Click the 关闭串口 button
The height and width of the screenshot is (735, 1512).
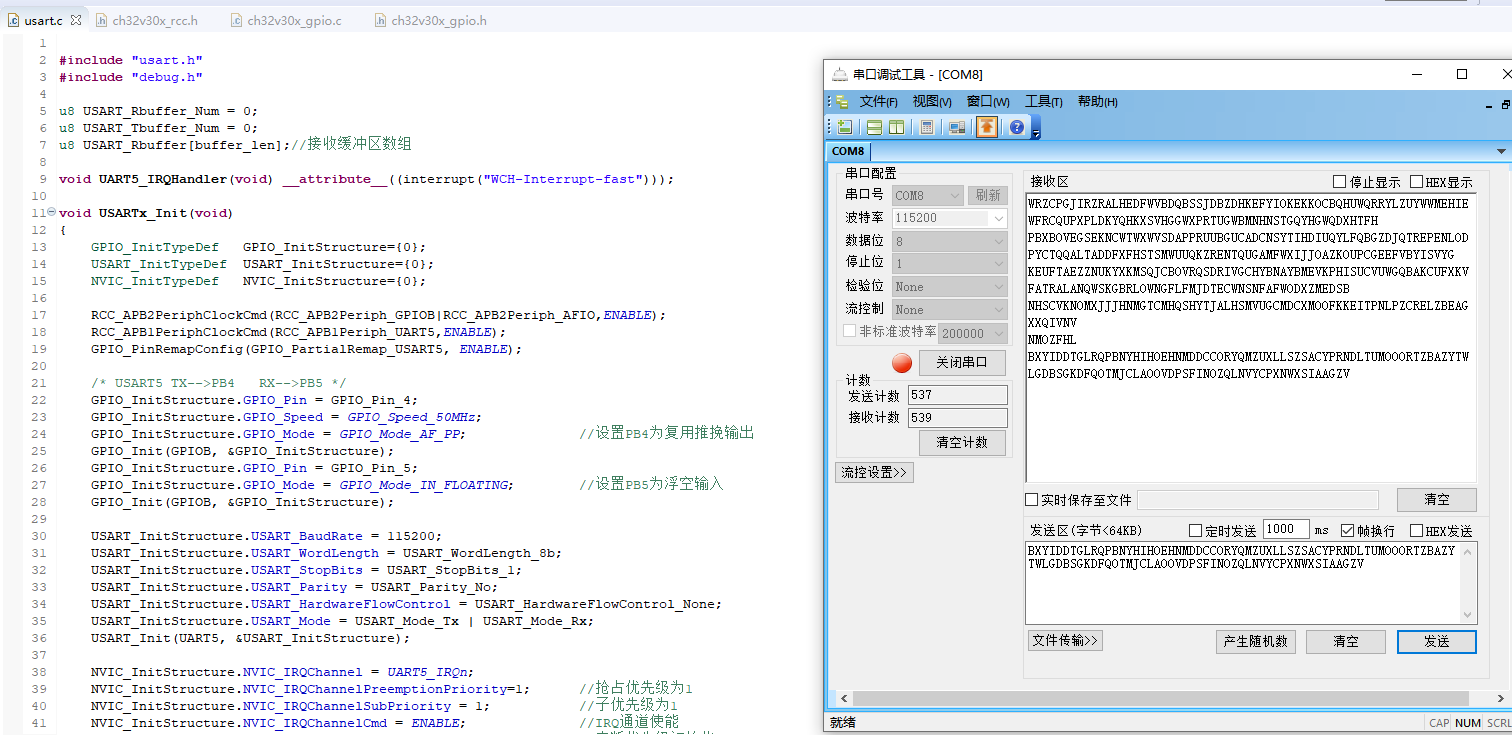tap(962, 362)
